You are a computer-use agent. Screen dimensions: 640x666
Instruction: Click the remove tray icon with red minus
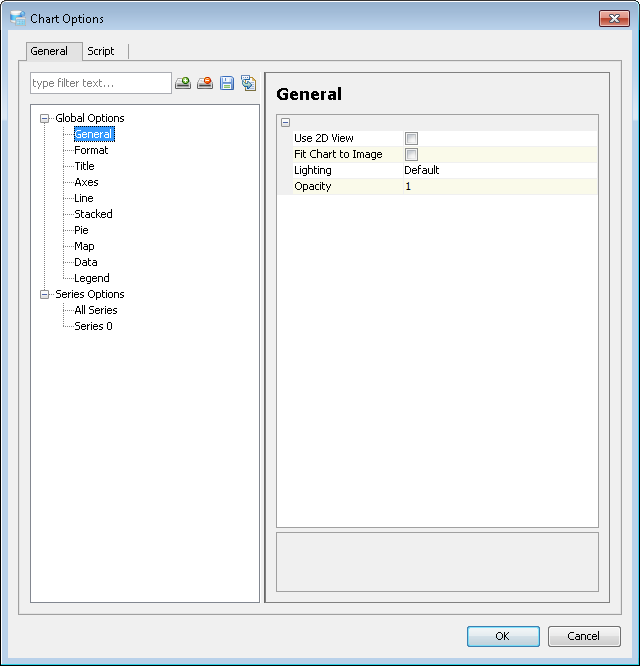pos(205,82)
